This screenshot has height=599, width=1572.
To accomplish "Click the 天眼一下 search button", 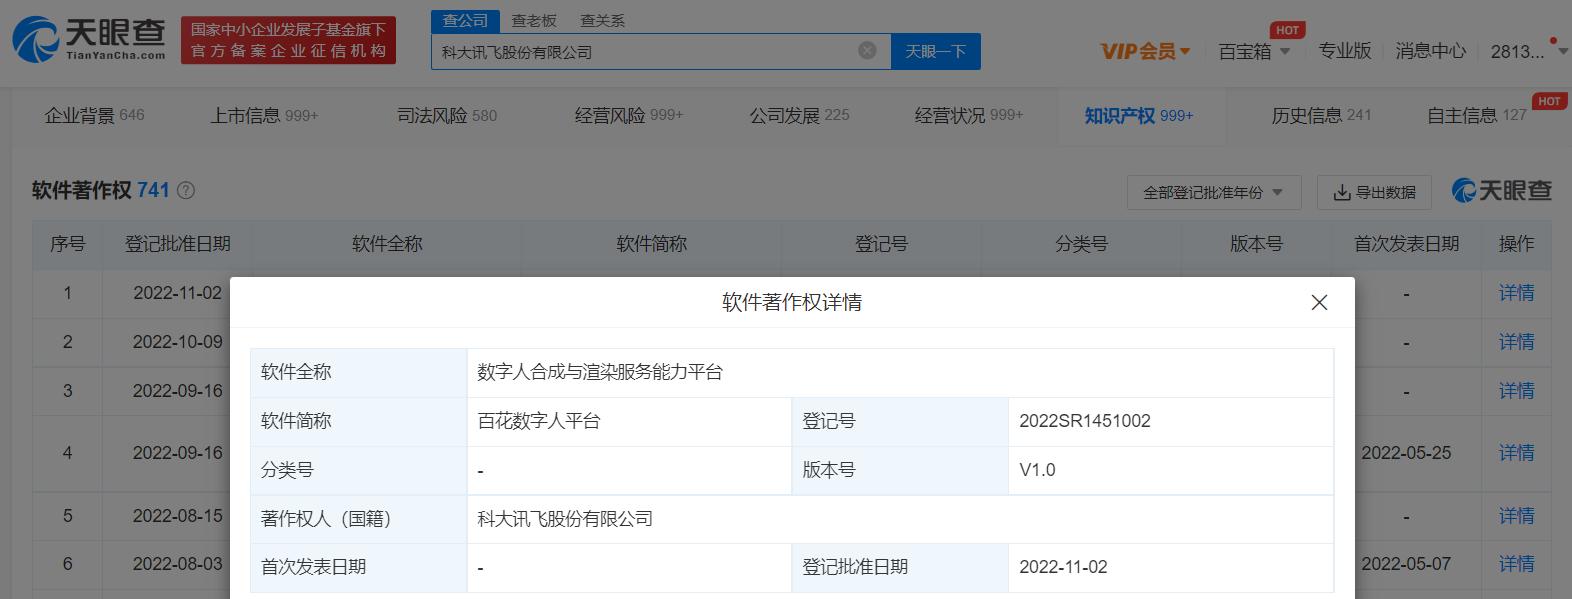I will point(936,51).
